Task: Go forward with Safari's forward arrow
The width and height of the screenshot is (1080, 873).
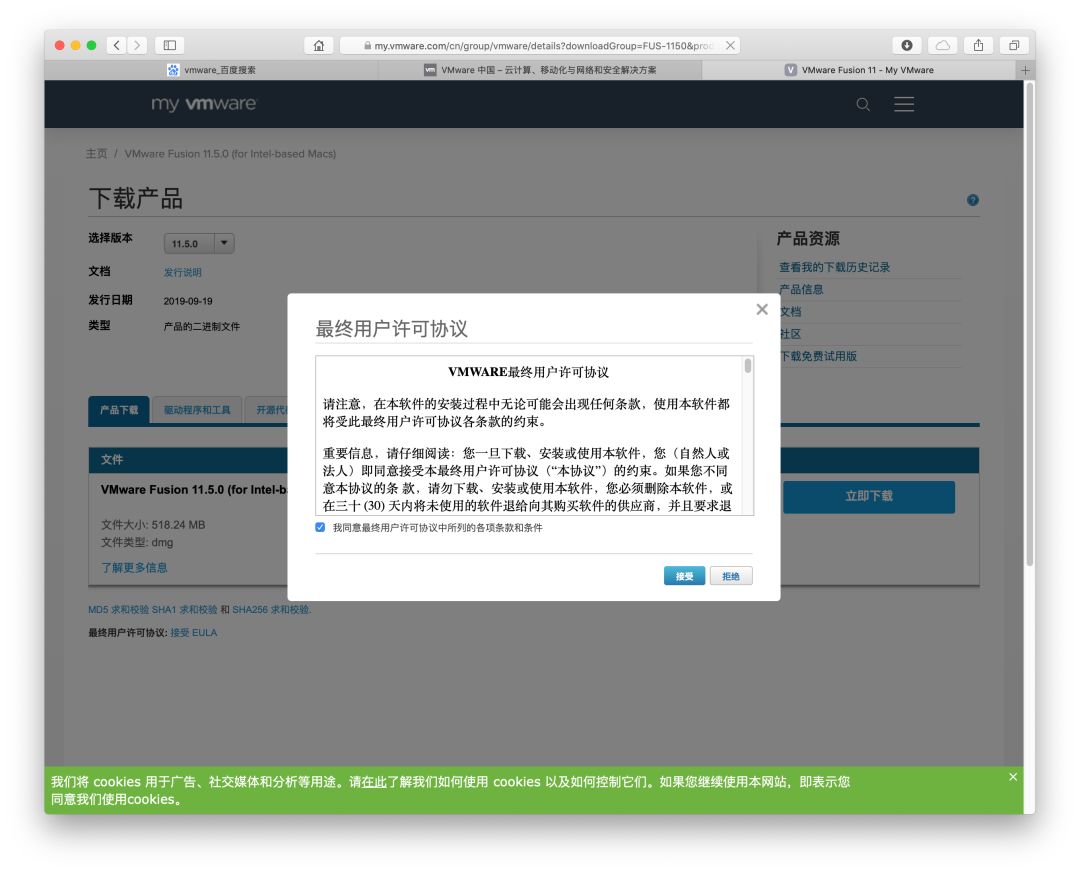Action: (137, 45)
